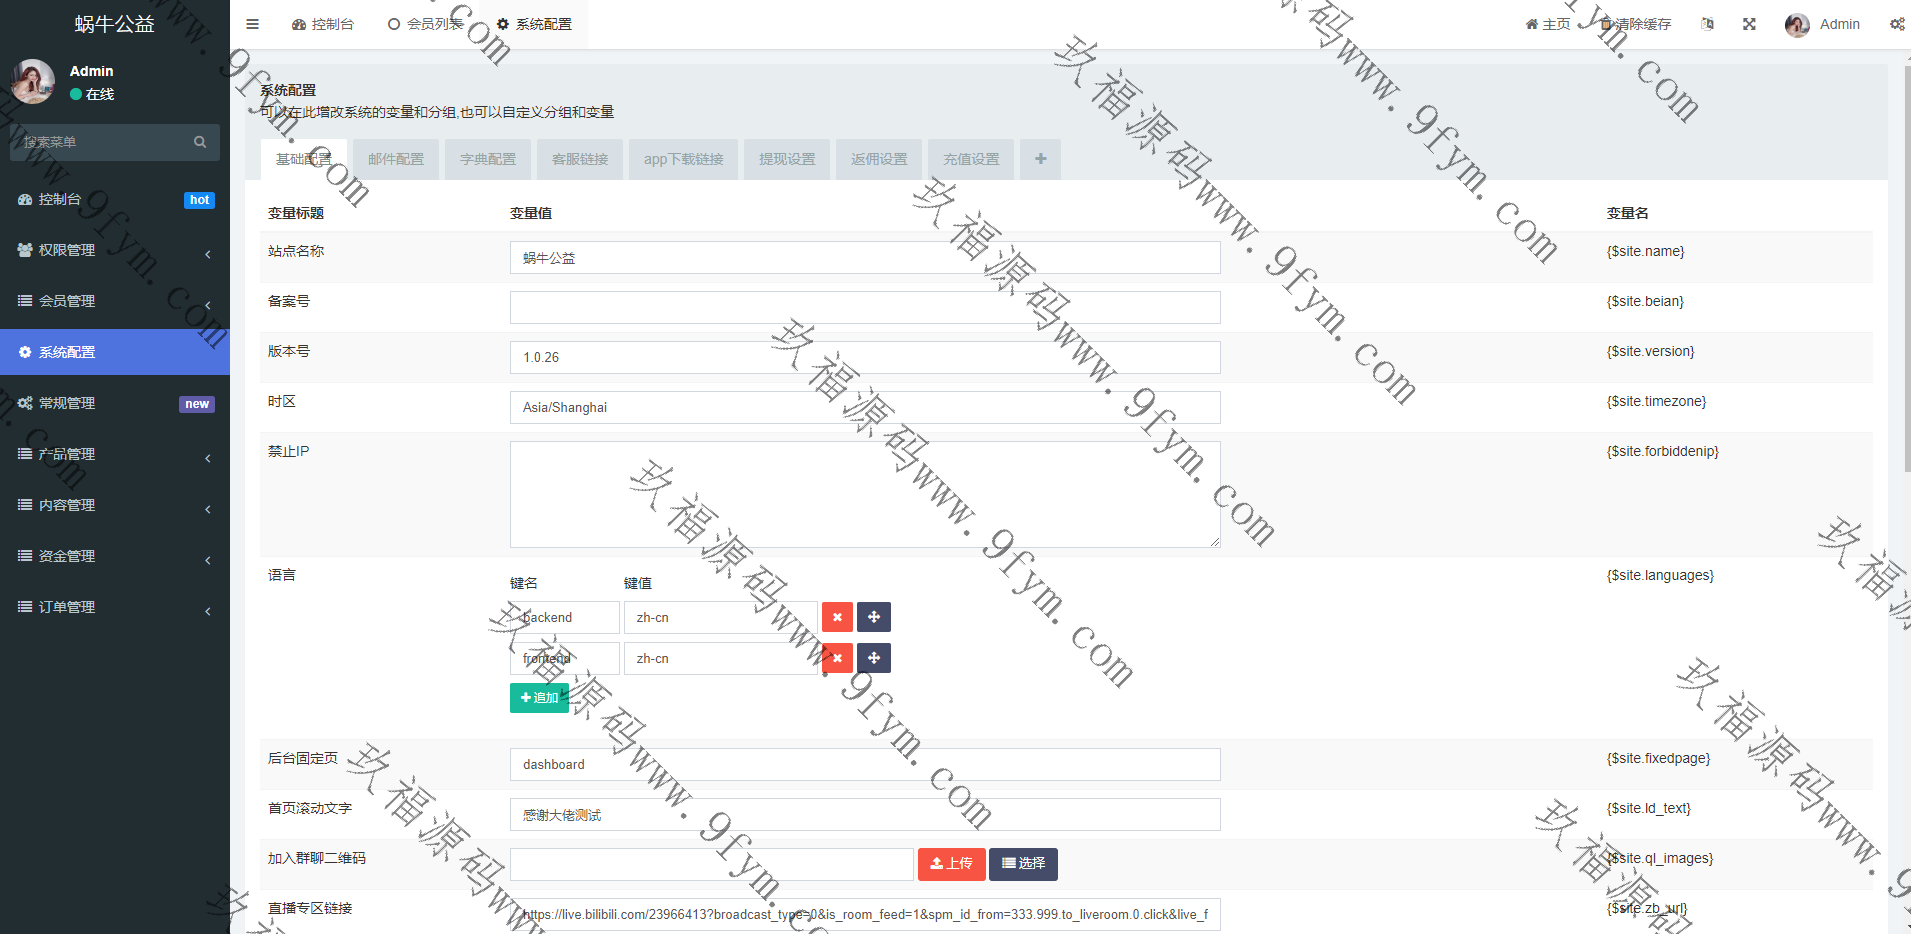Click the green 追加 button
Viewport: 1911px width, 934px height.
click(539, 698)
